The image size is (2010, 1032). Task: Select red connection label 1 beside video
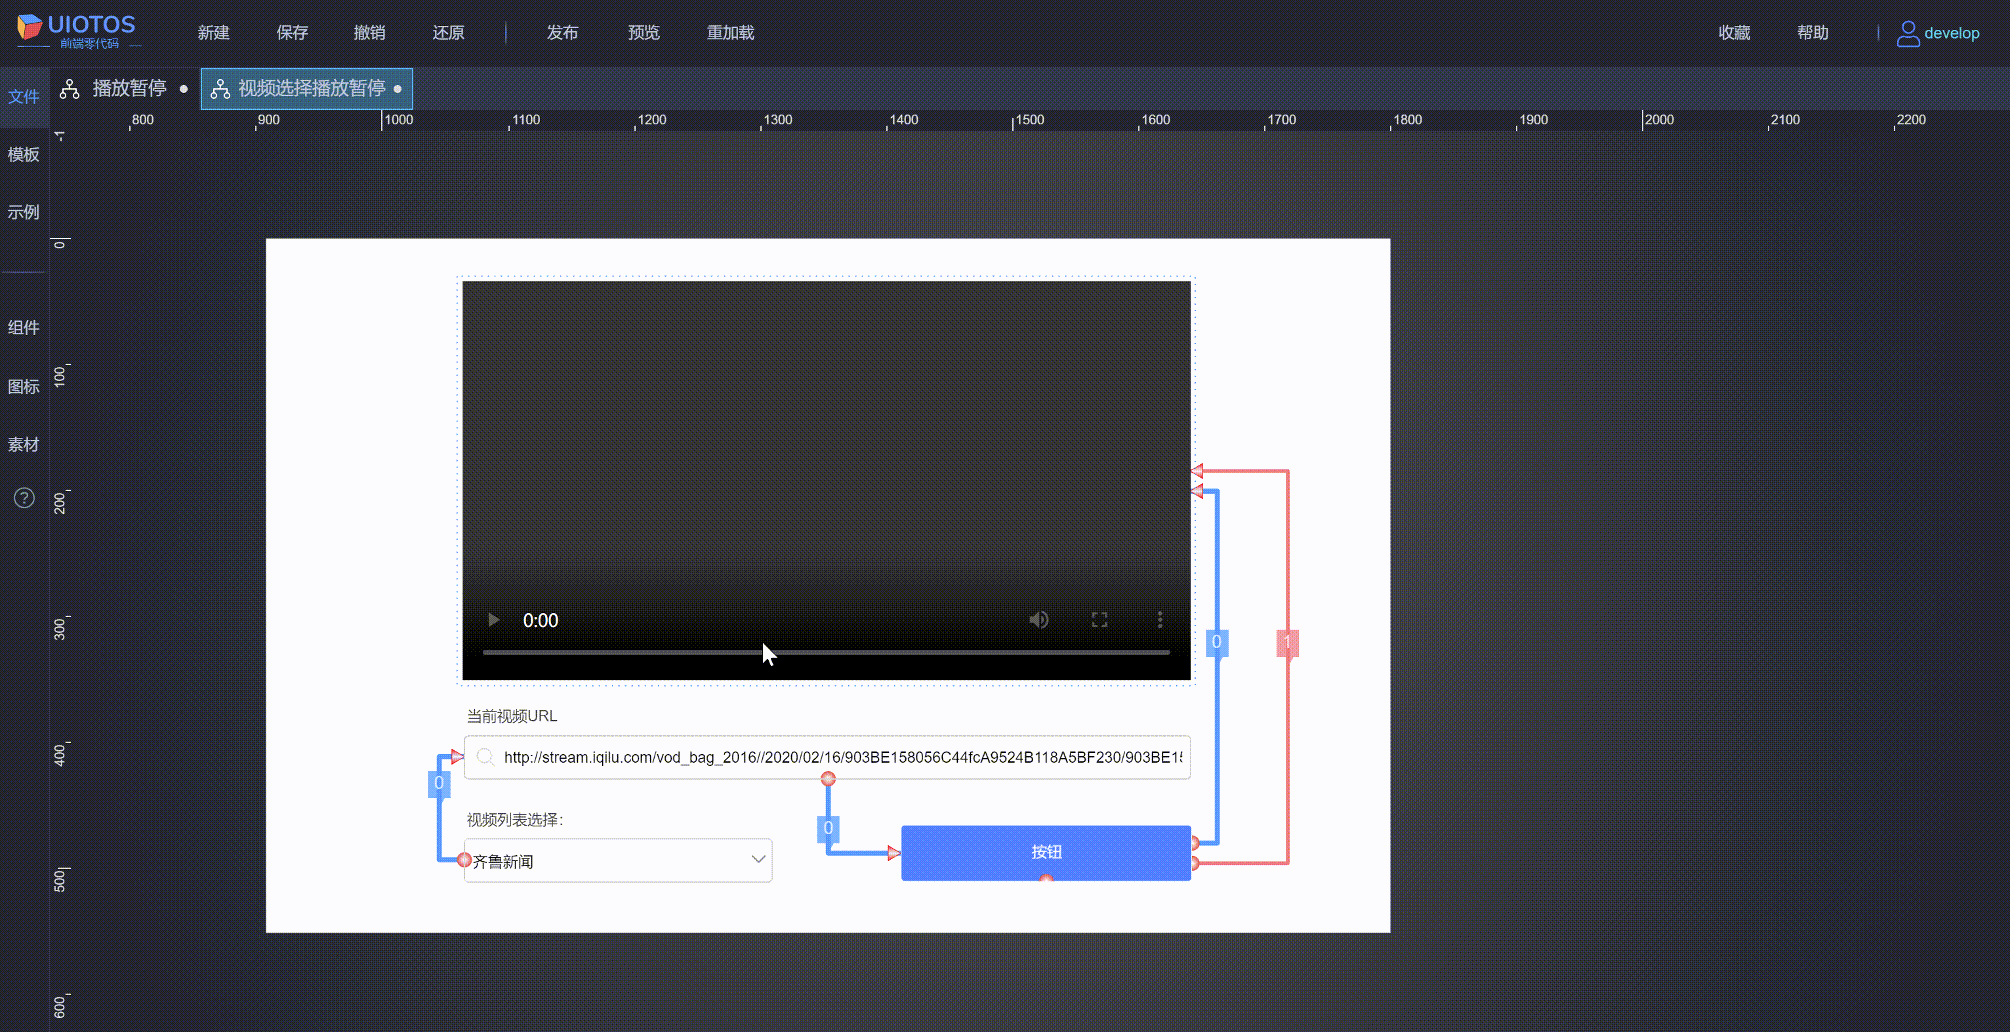[1287, 643]
